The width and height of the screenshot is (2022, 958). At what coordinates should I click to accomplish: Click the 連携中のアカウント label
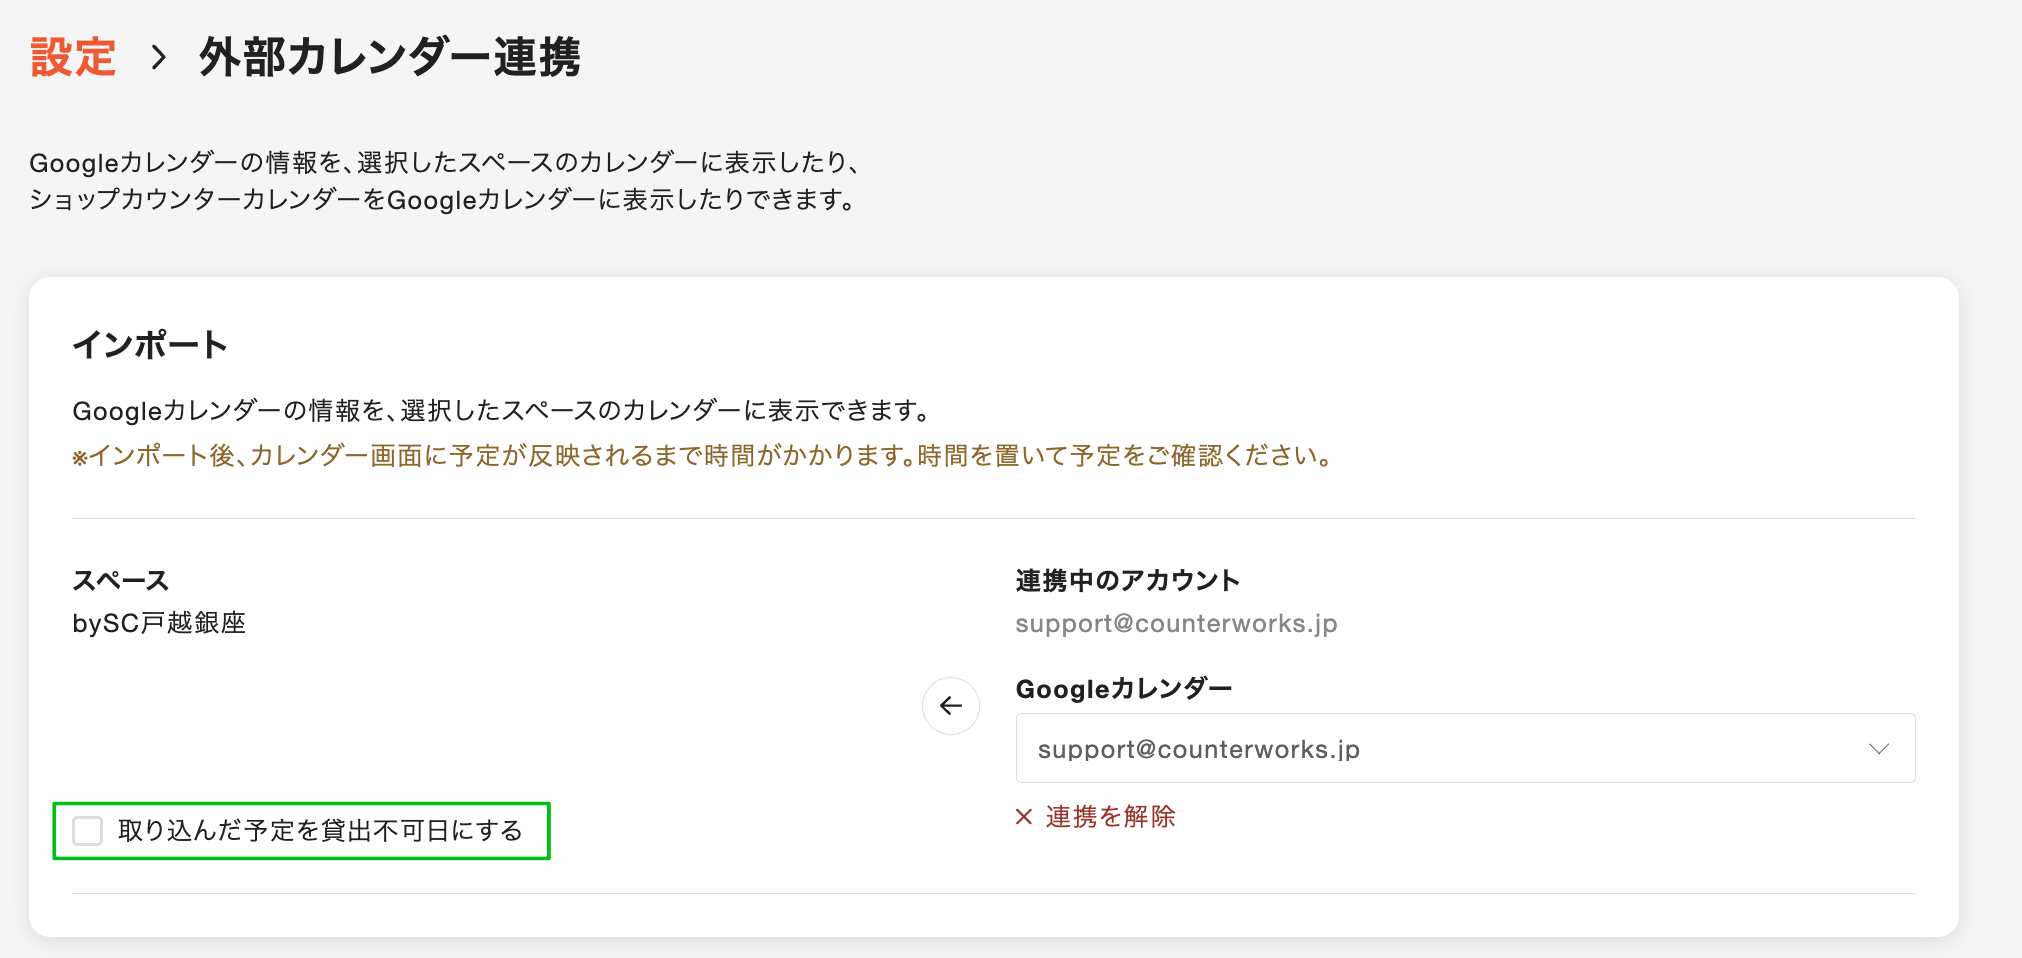(1127, 581)
